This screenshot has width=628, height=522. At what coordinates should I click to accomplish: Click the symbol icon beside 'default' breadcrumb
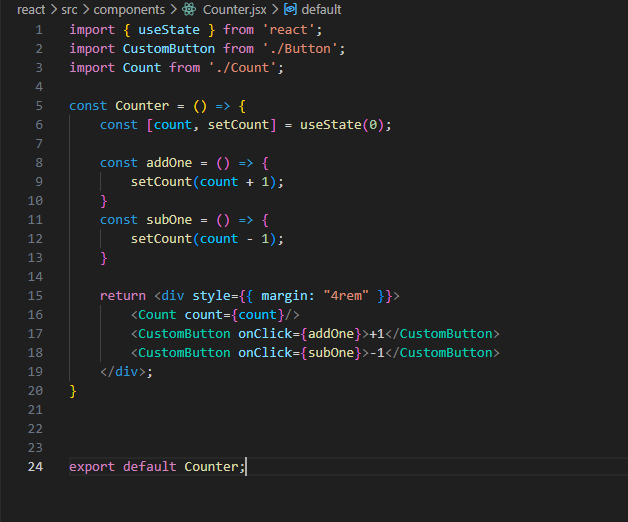coord(290,9)
